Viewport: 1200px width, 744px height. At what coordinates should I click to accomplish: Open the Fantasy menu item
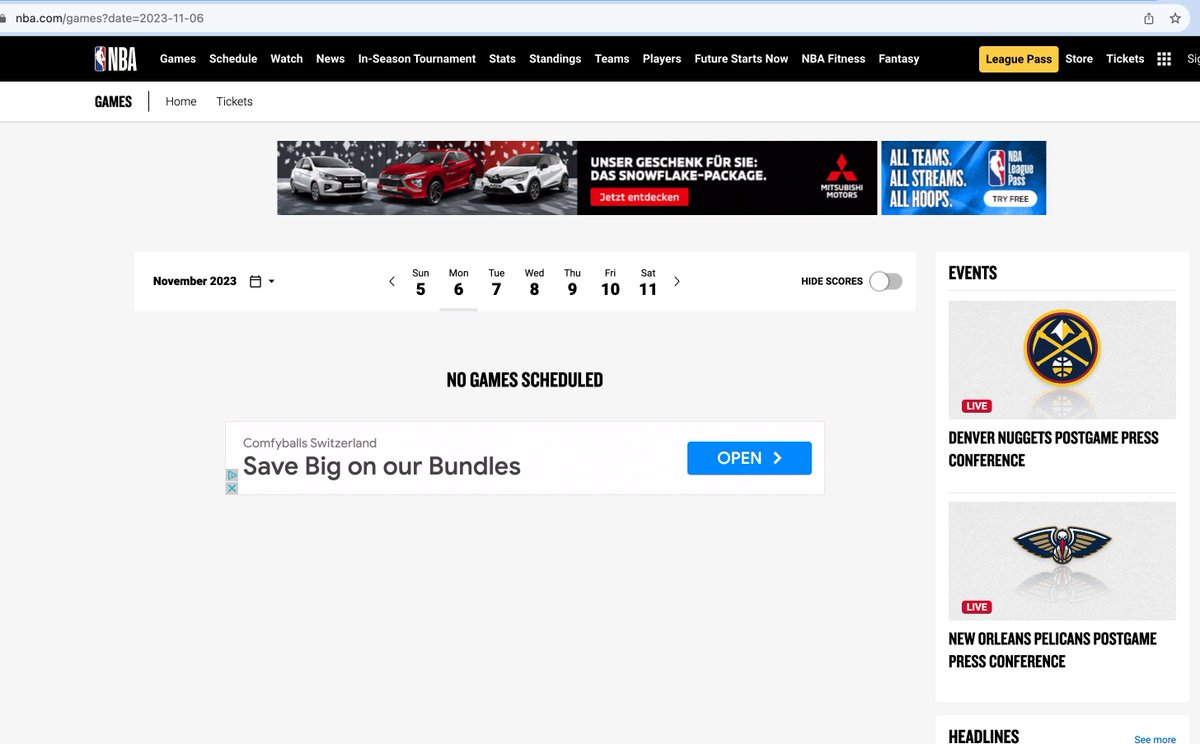tap(899, 59)
